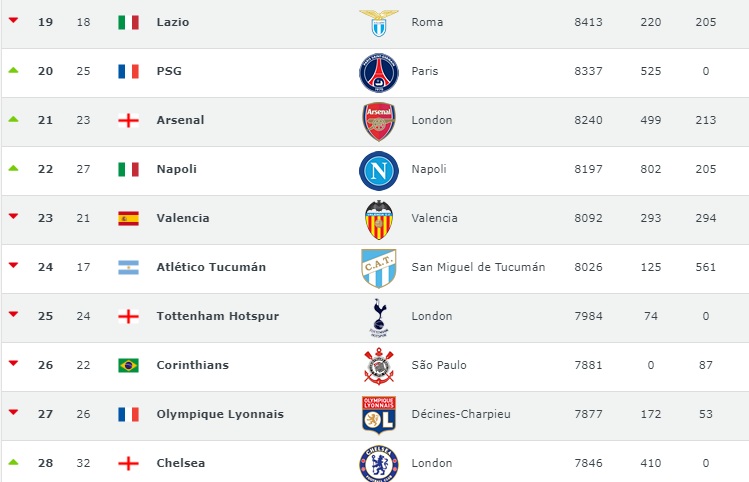Click the Valencia bat crest
Image resolution: width=749 pixels, height=482 pixels.
379,220
